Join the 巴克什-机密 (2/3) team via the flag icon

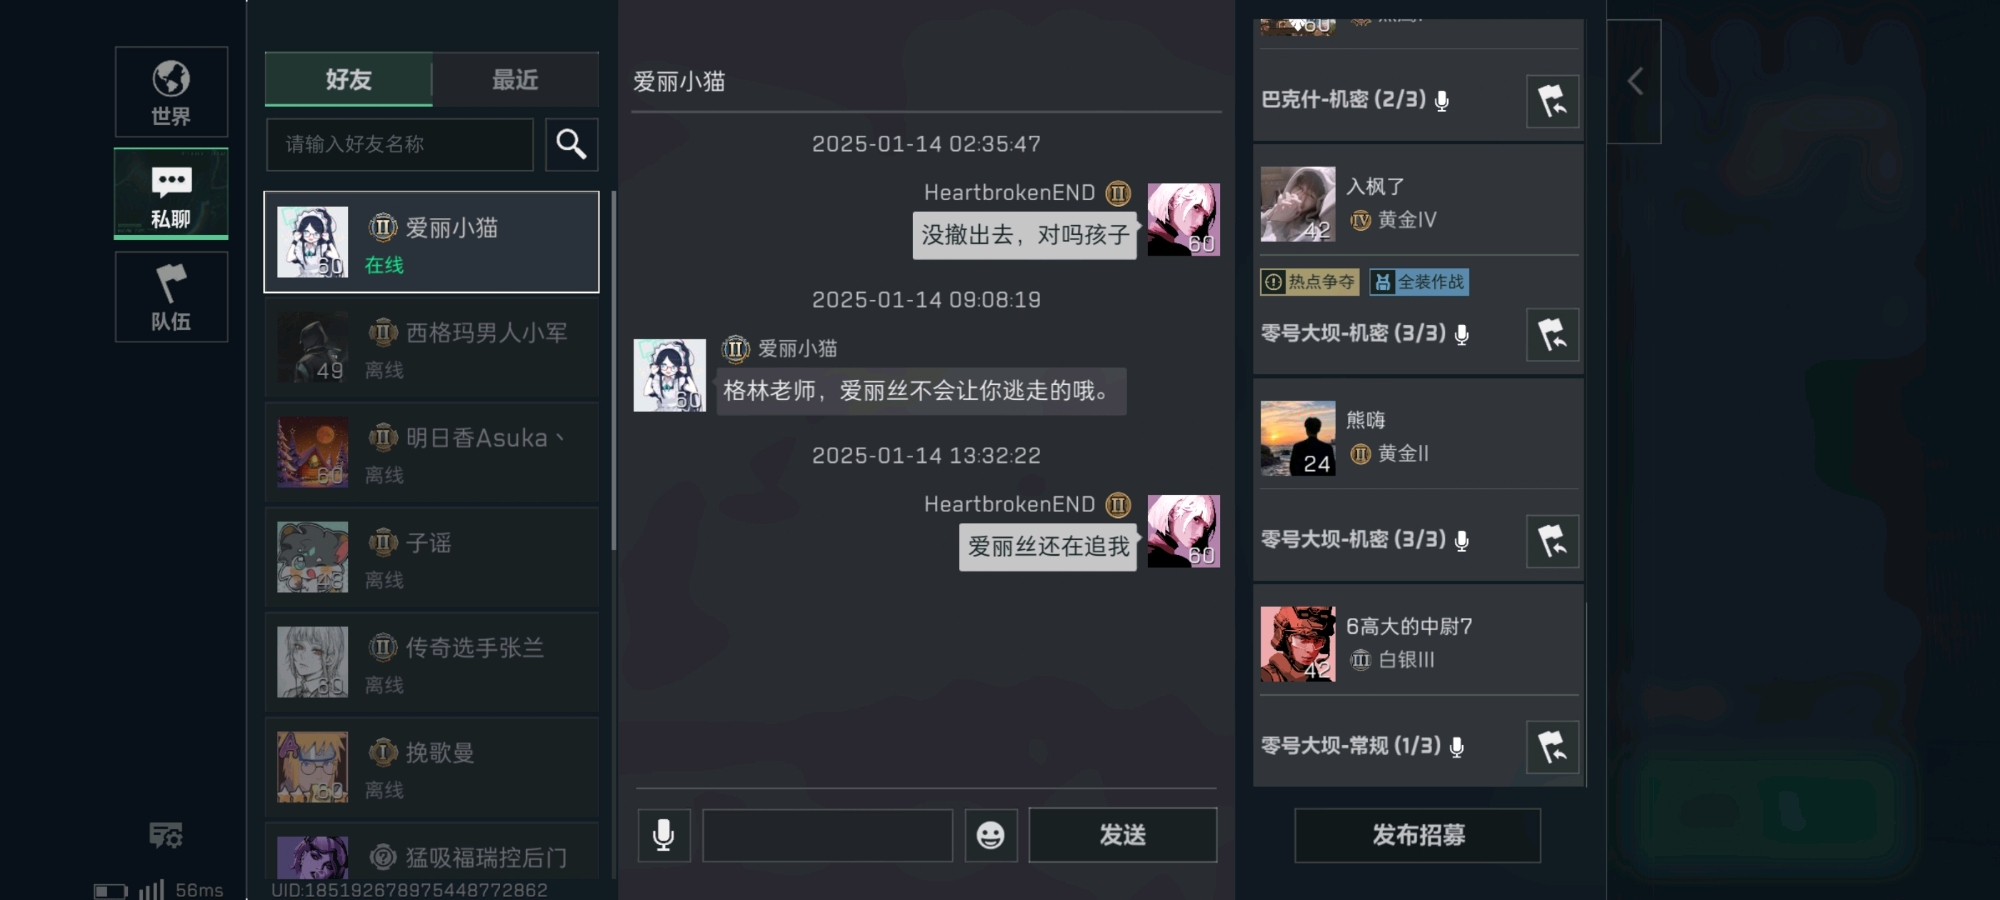(1553, 101)
